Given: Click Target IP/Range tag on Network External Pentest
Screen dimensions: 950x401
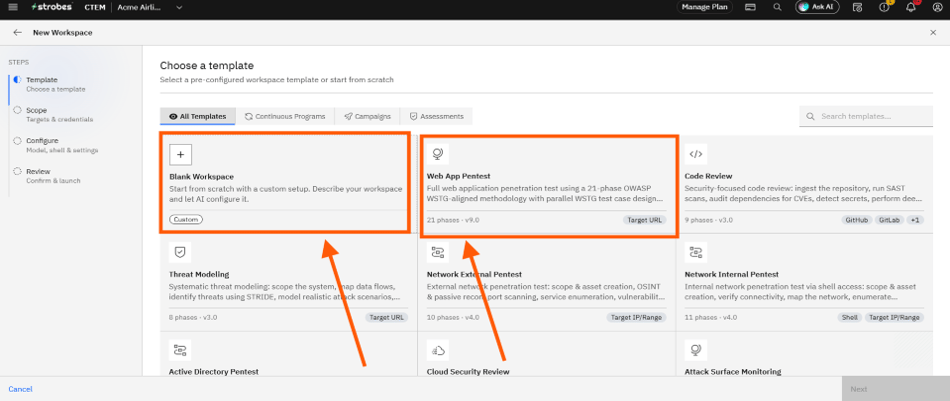Looking at the screenshot, I should (636, 317).
